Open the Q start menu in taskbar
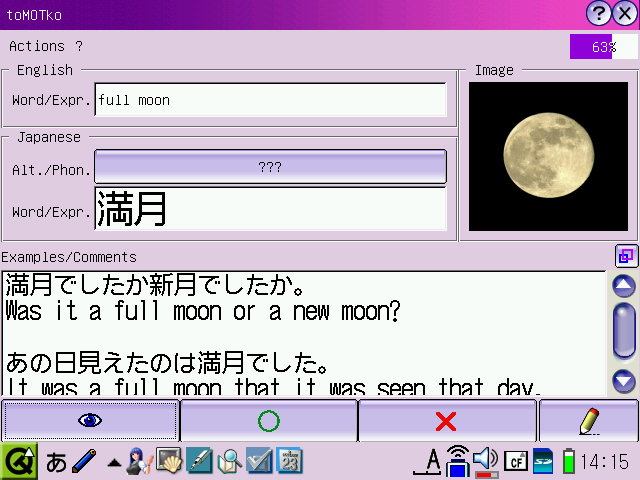This screenshot has height=480, width=640. tap(18, 461)
